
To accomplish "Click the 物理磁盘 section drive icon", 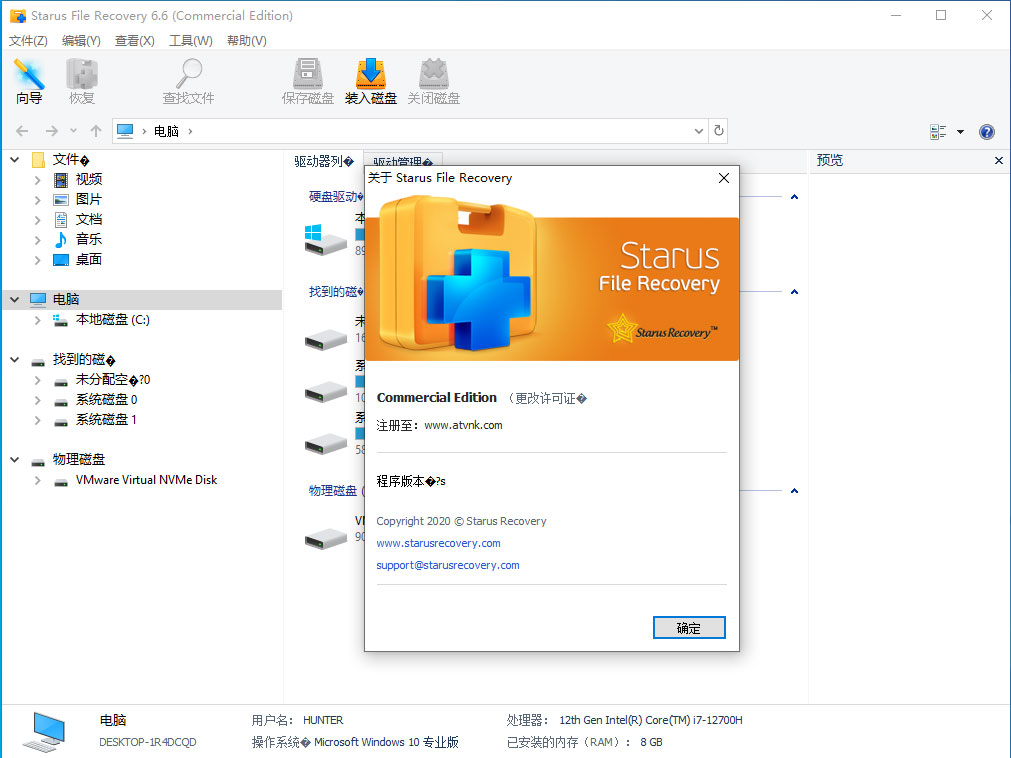I will (326, 538).
